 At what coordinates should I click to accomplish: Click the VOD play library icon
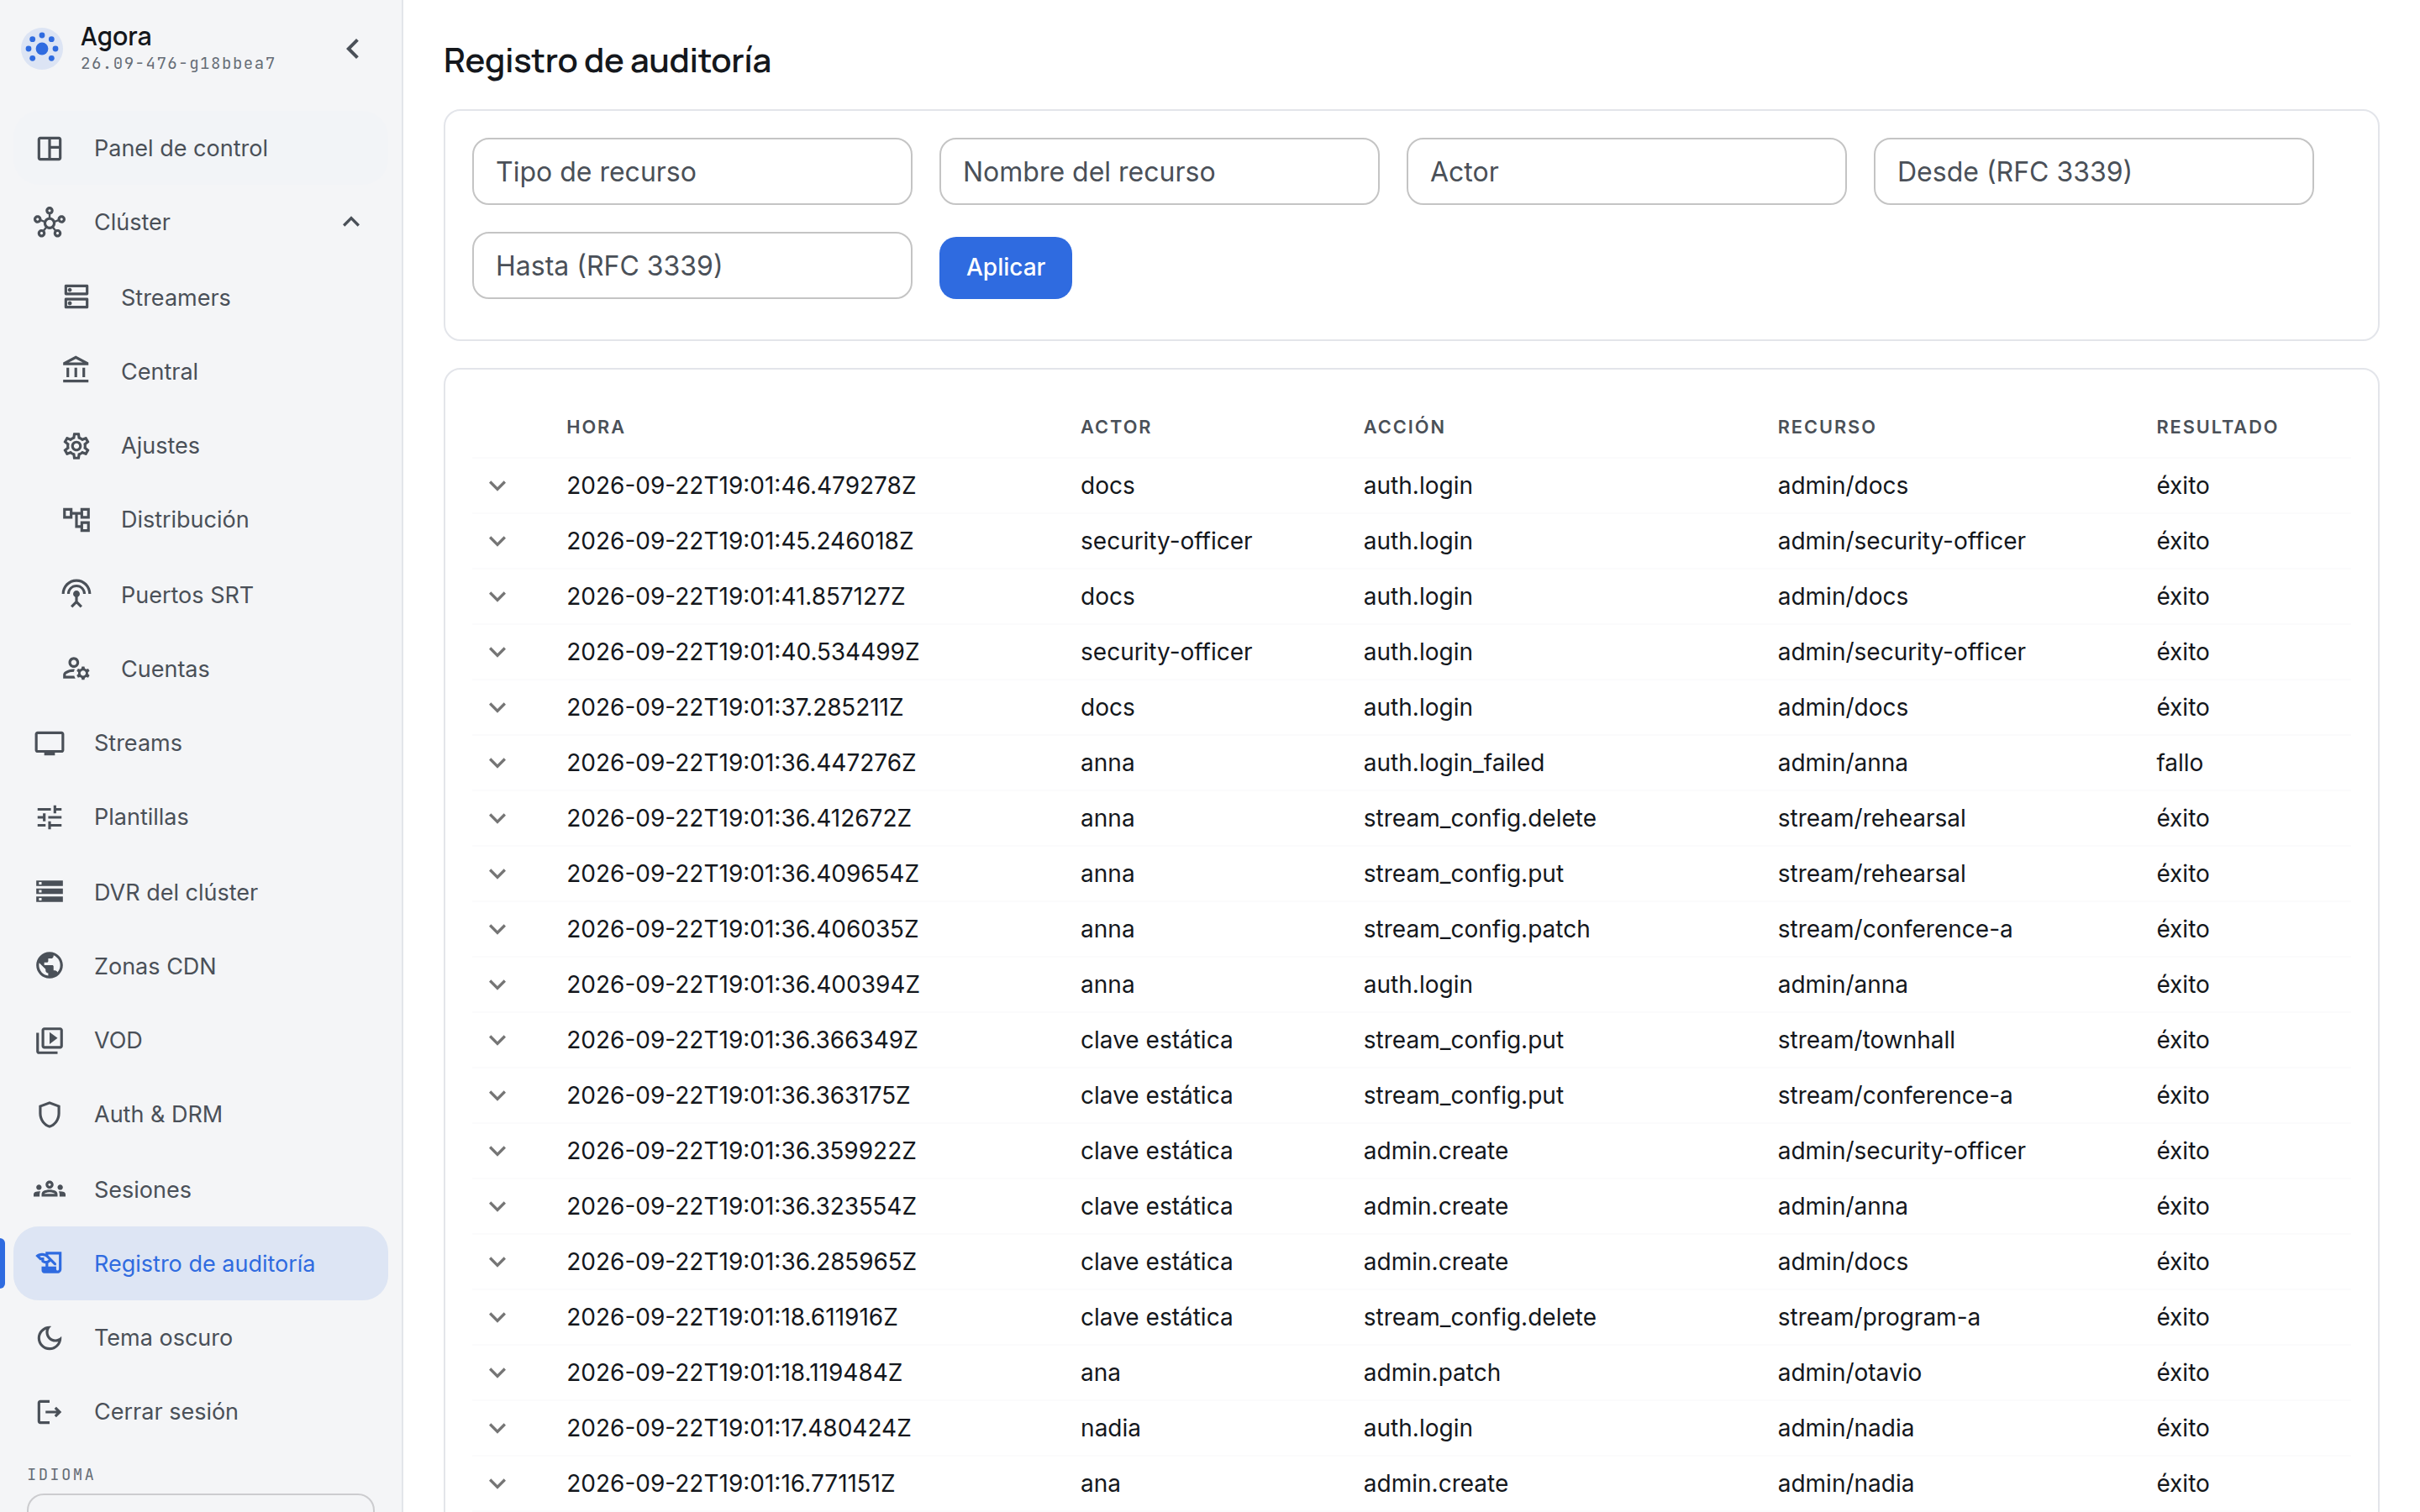click(x=49, y=1040)
